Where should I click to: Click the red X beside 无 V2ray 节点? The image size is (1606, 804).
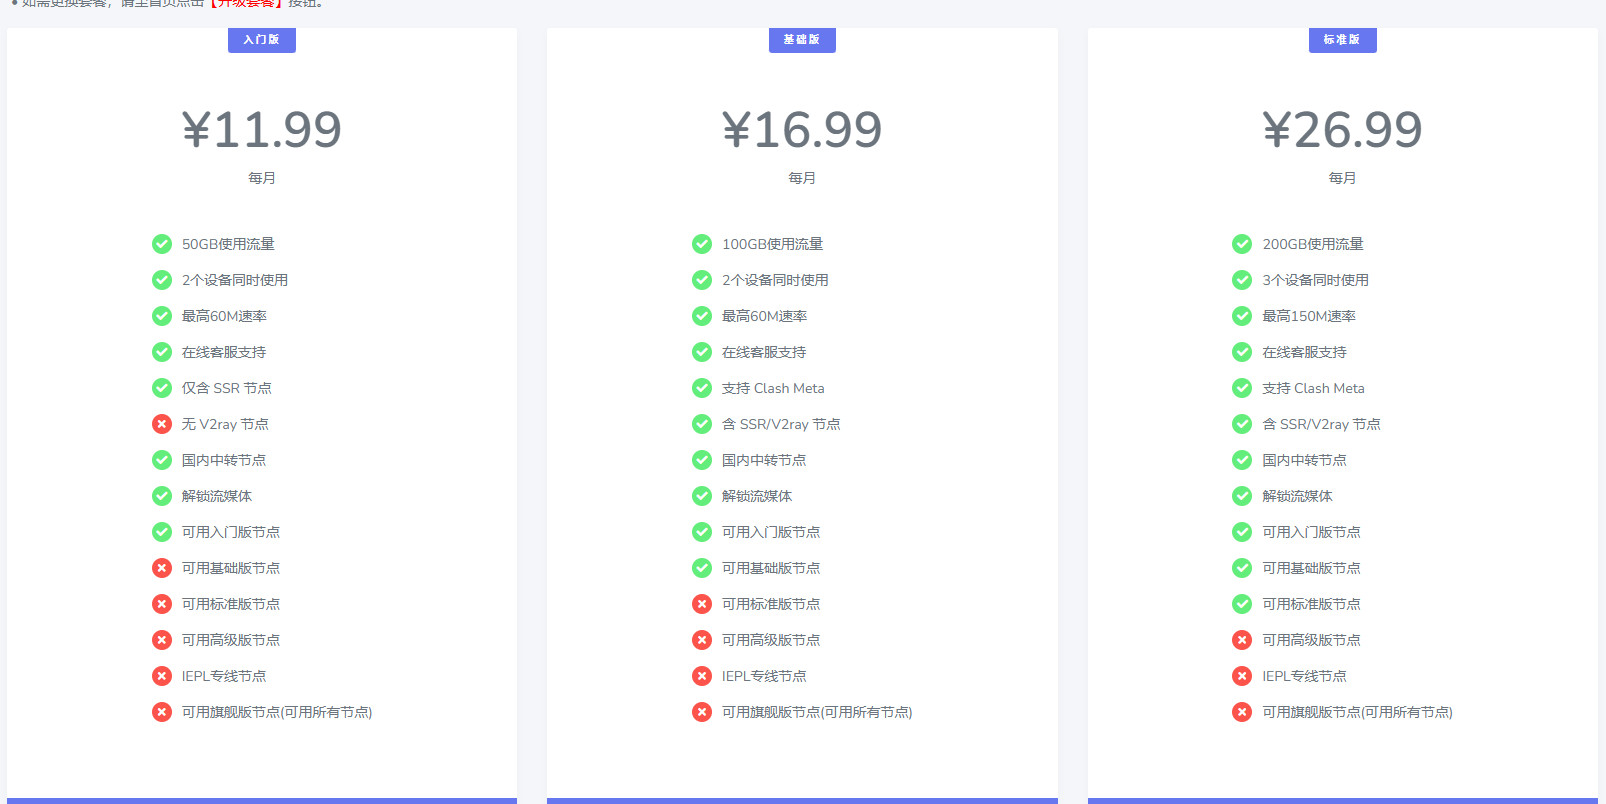click(162, 424)
